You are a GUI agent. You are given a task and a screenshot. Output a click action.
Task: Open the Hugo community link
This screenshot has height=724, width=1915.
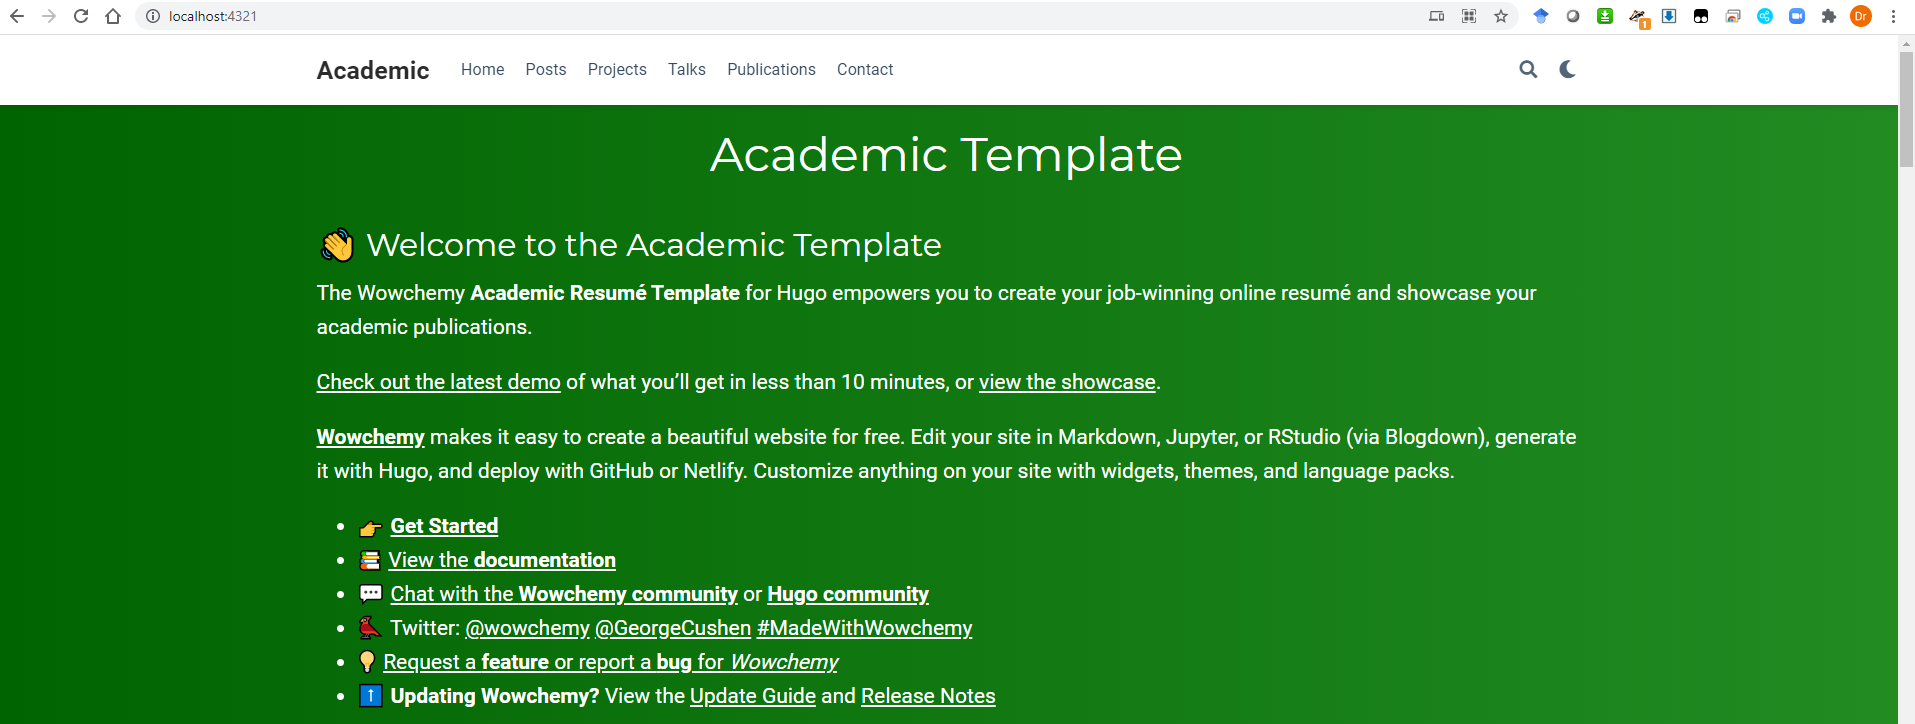(848, 594)
